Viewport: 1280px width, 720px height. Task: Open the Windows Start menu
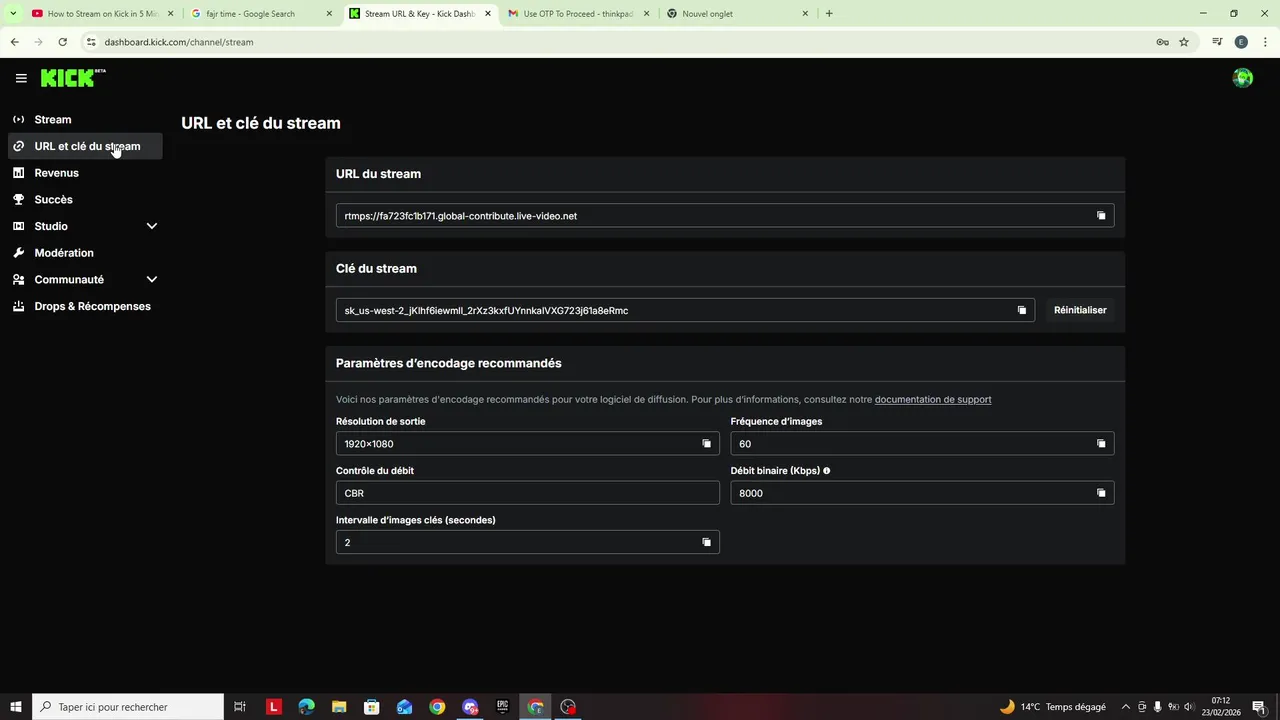(x=15, y=707)
